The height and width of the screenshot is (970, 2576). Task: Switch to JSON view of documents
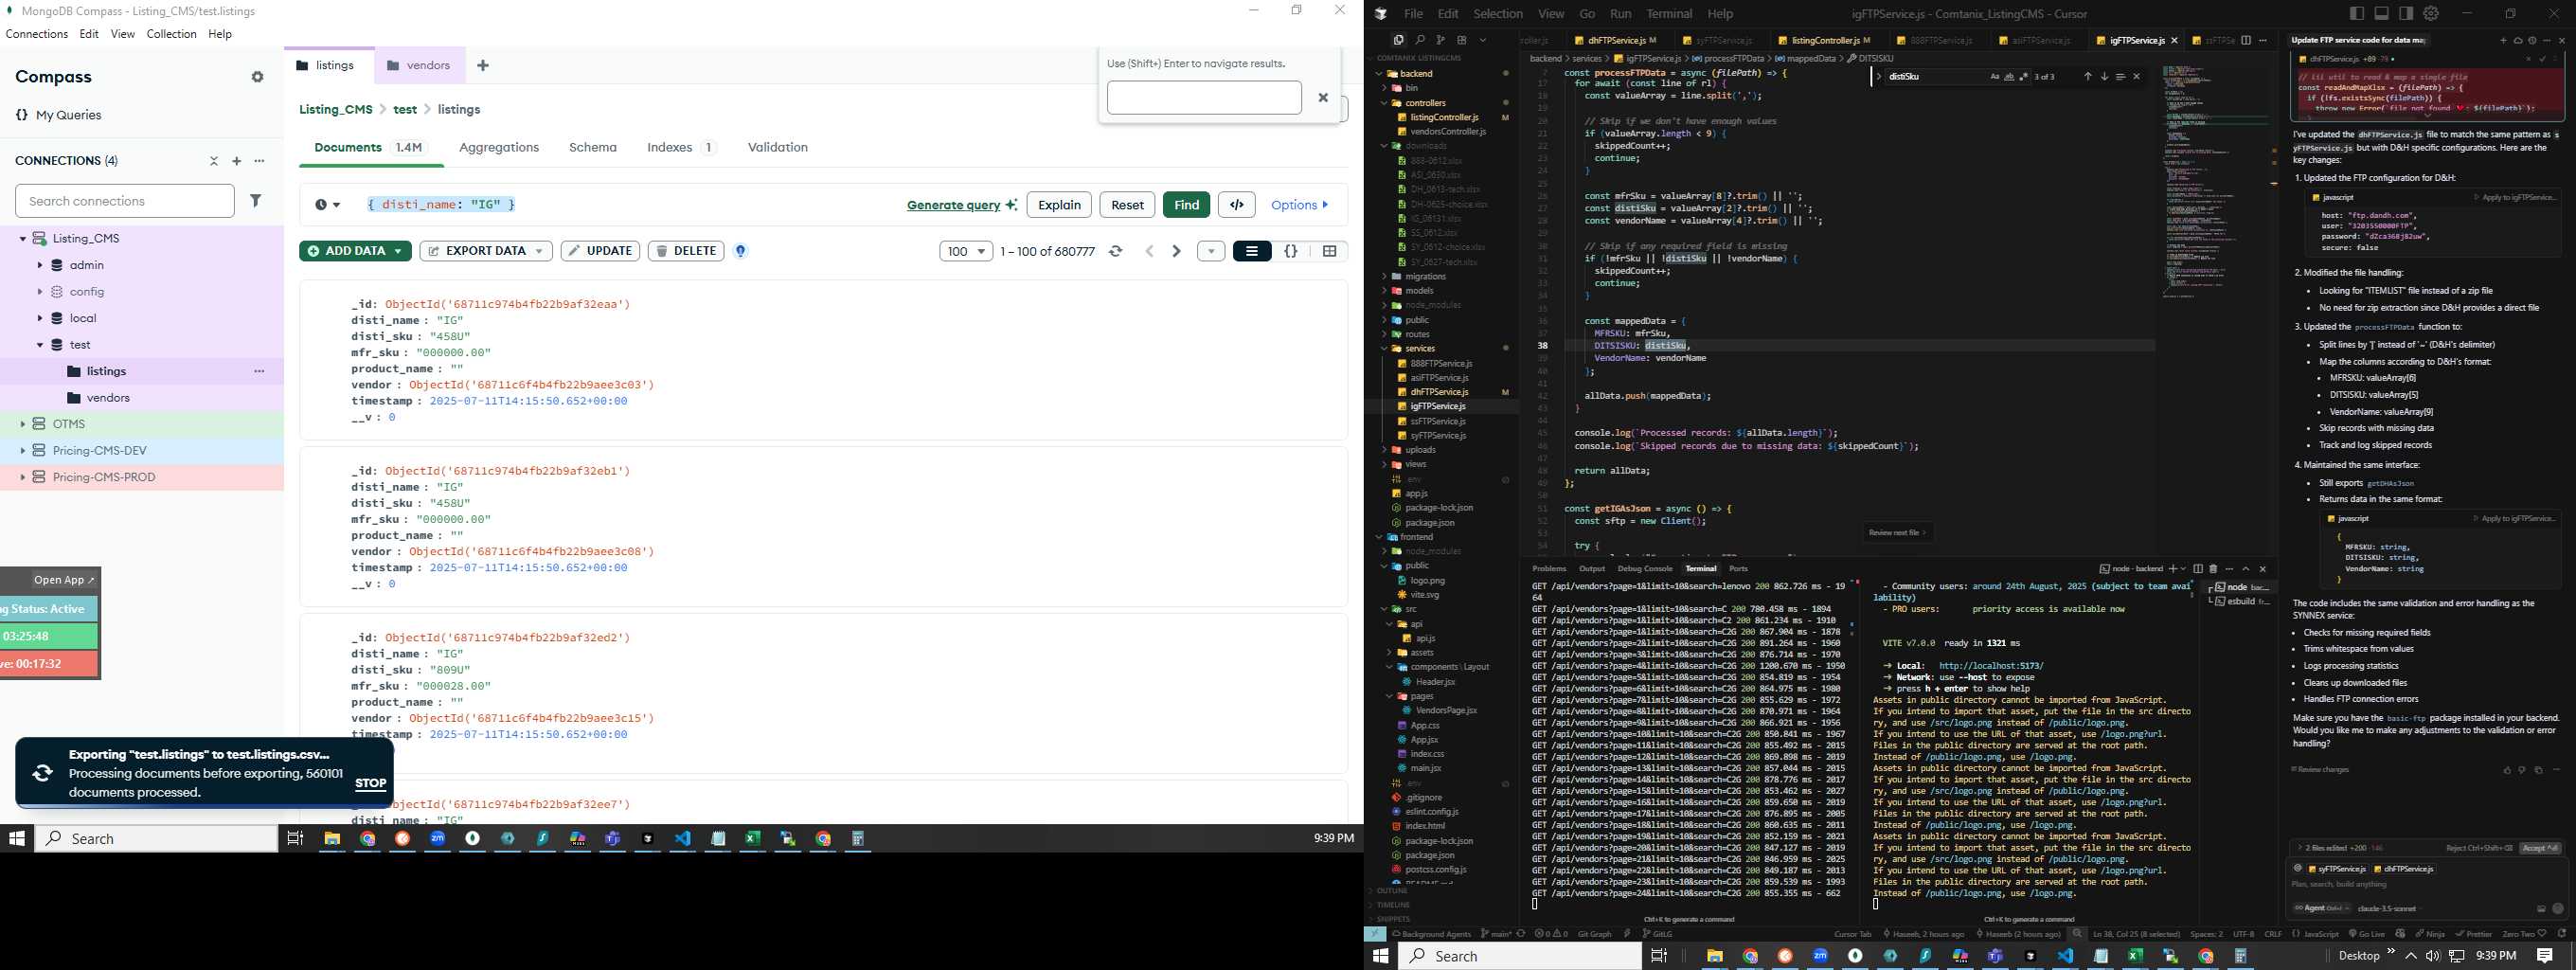[1291, 251]
